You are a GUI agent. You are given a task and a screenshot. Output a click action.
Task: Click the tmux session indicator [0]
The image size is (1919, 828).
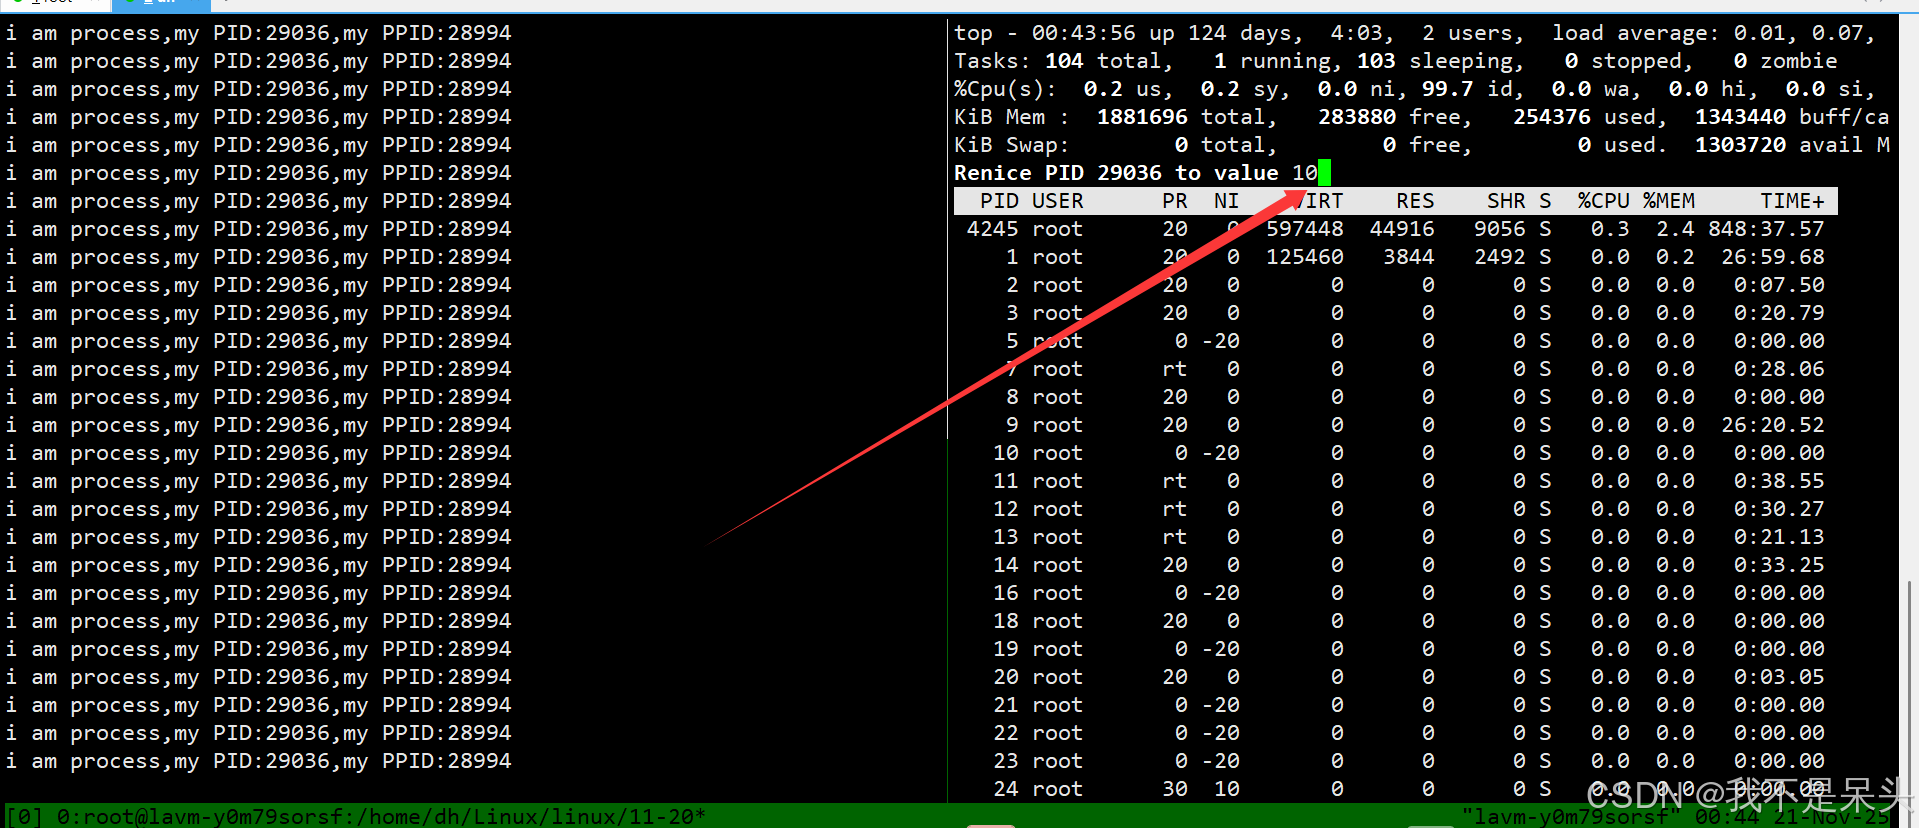coord(24,816)
